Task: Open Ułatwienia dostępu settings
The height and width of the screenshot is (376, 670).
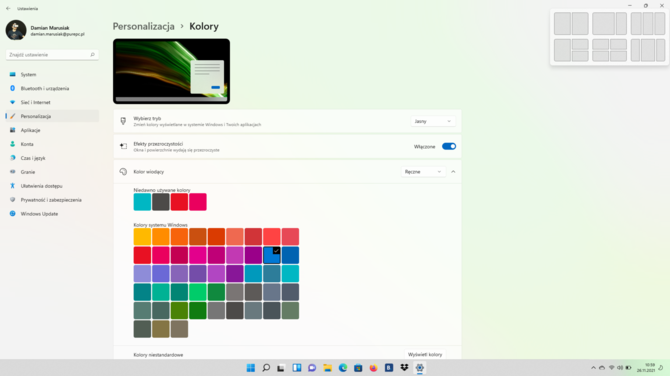Action: coord(52,186)
